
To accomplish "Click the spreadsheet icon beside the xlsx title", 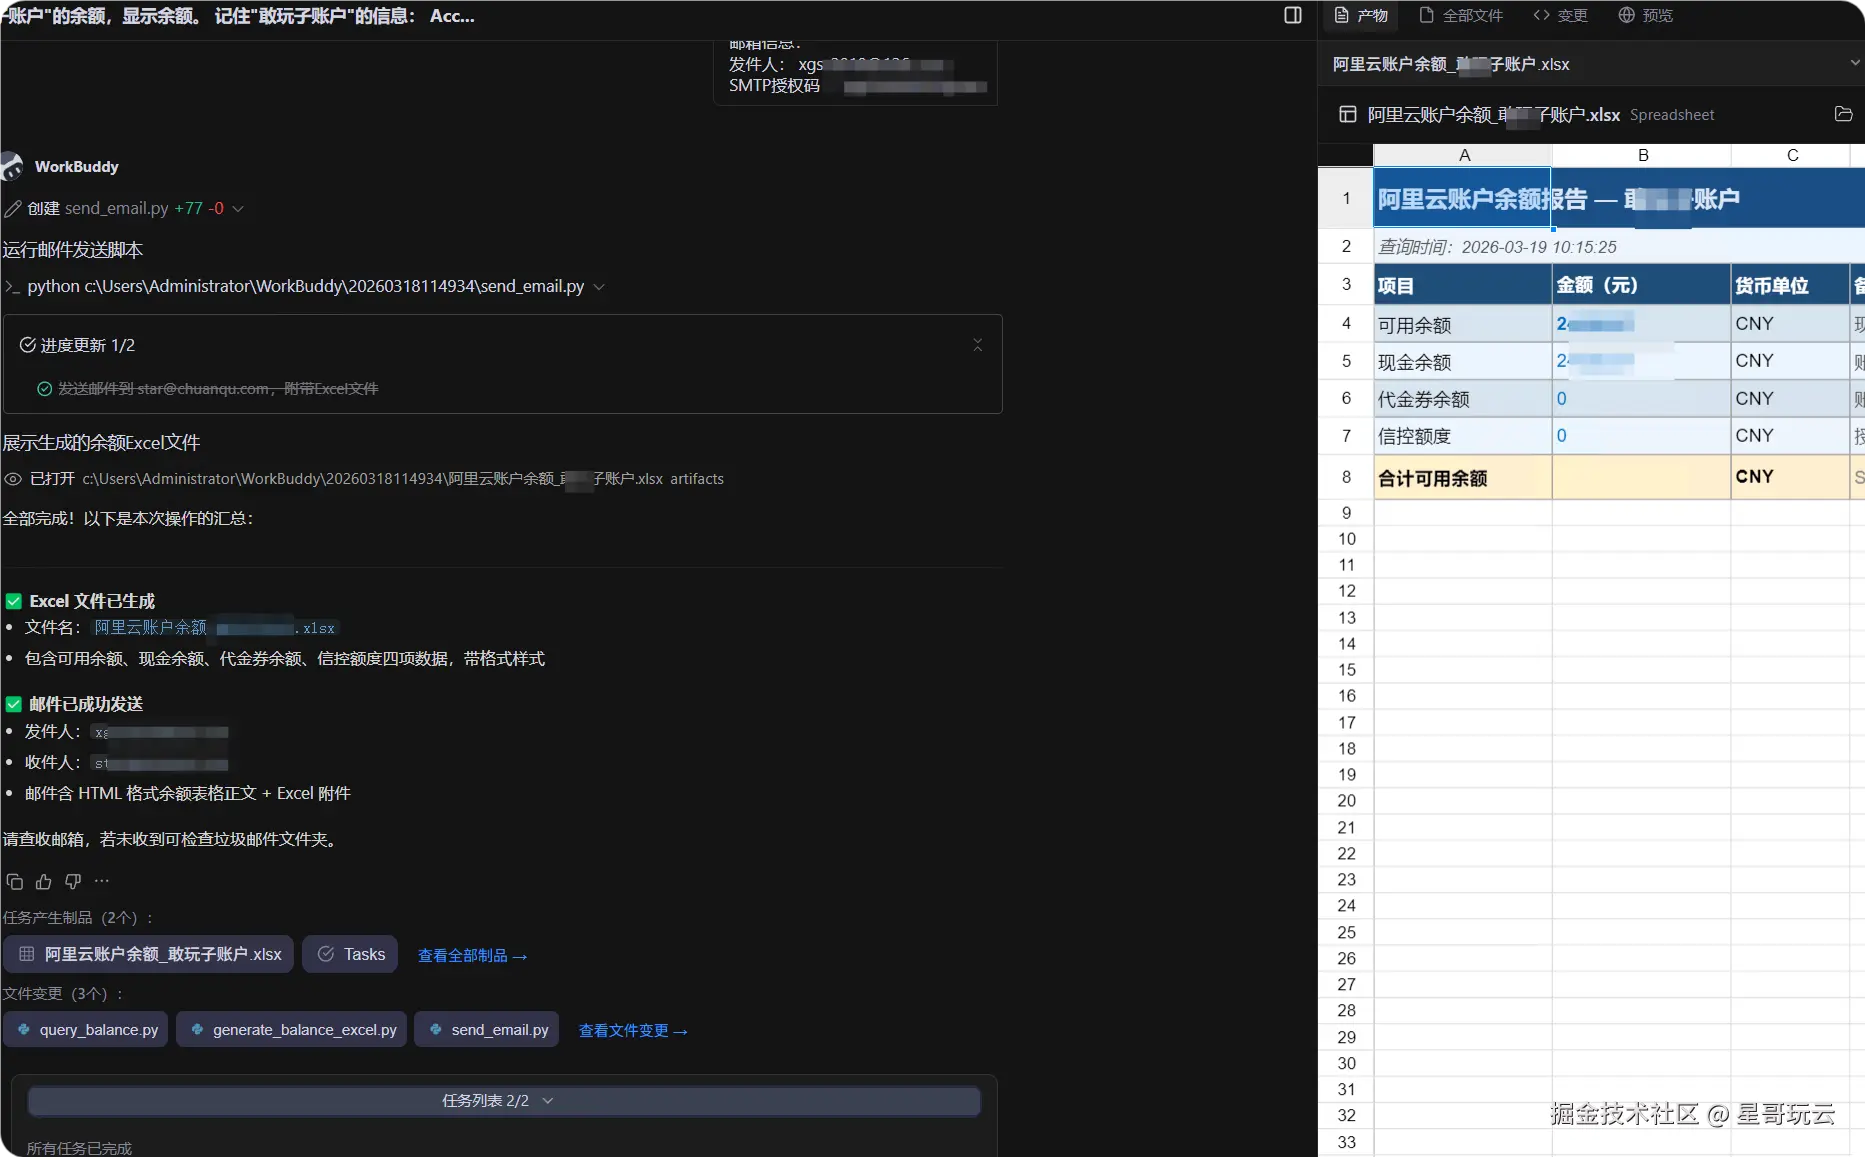I will [1348, 114].
